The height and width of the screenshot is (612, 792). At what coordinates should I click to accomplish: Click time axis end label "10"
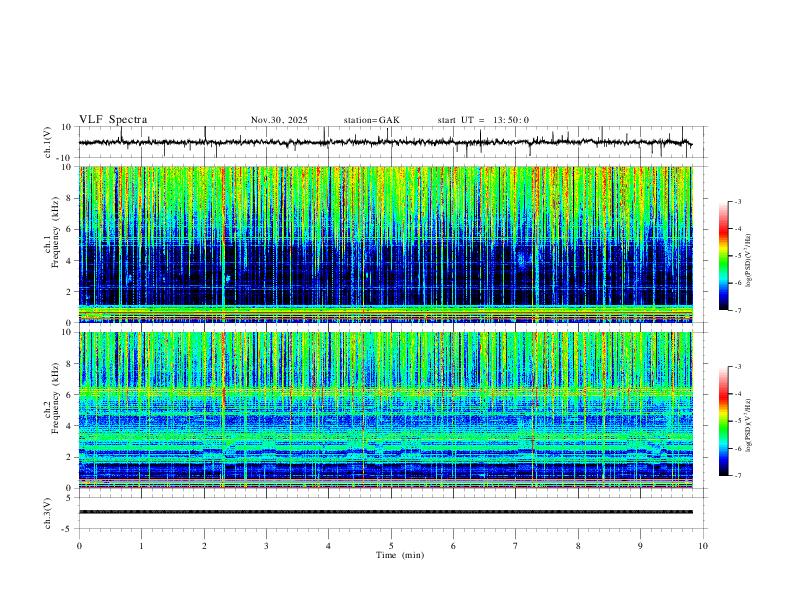click(703, 546)
